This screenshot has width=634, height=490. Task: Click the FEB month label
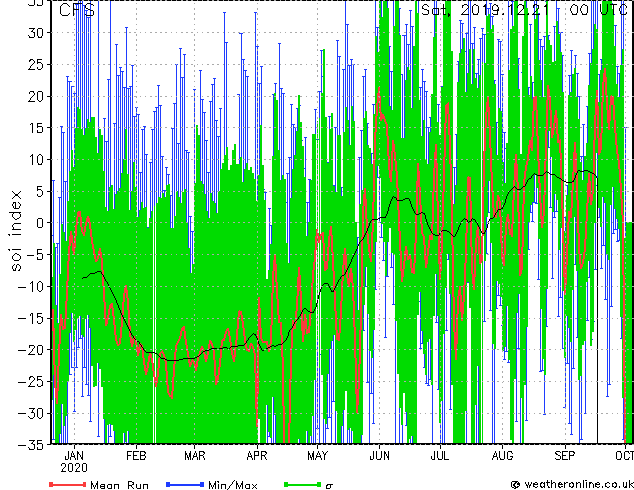coord(136,456)
